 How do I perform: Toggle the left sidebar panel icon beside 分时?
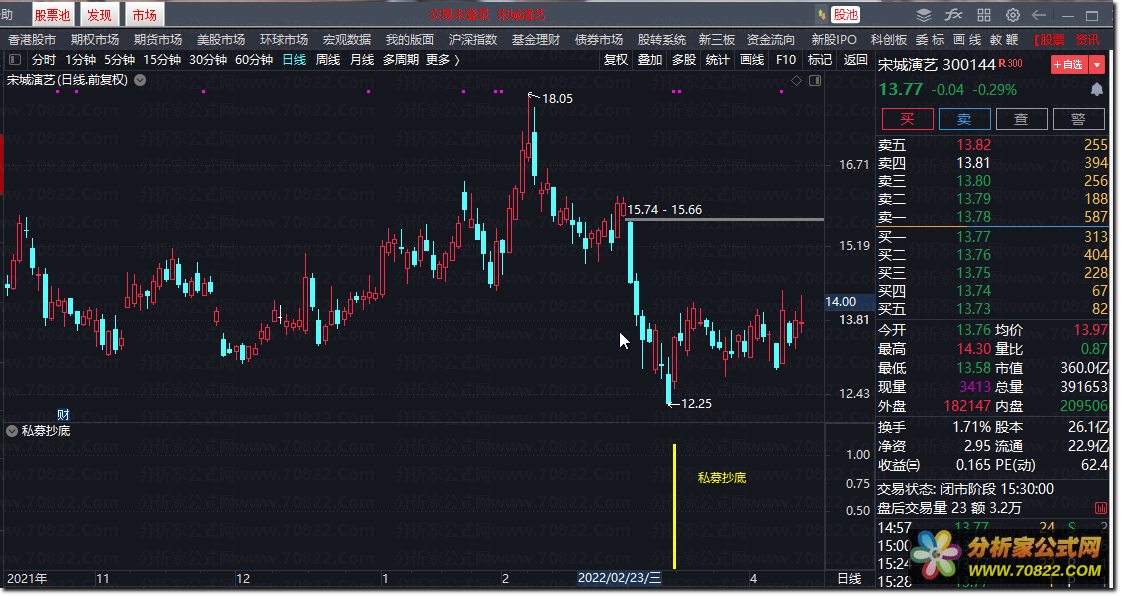click(15, 59)
